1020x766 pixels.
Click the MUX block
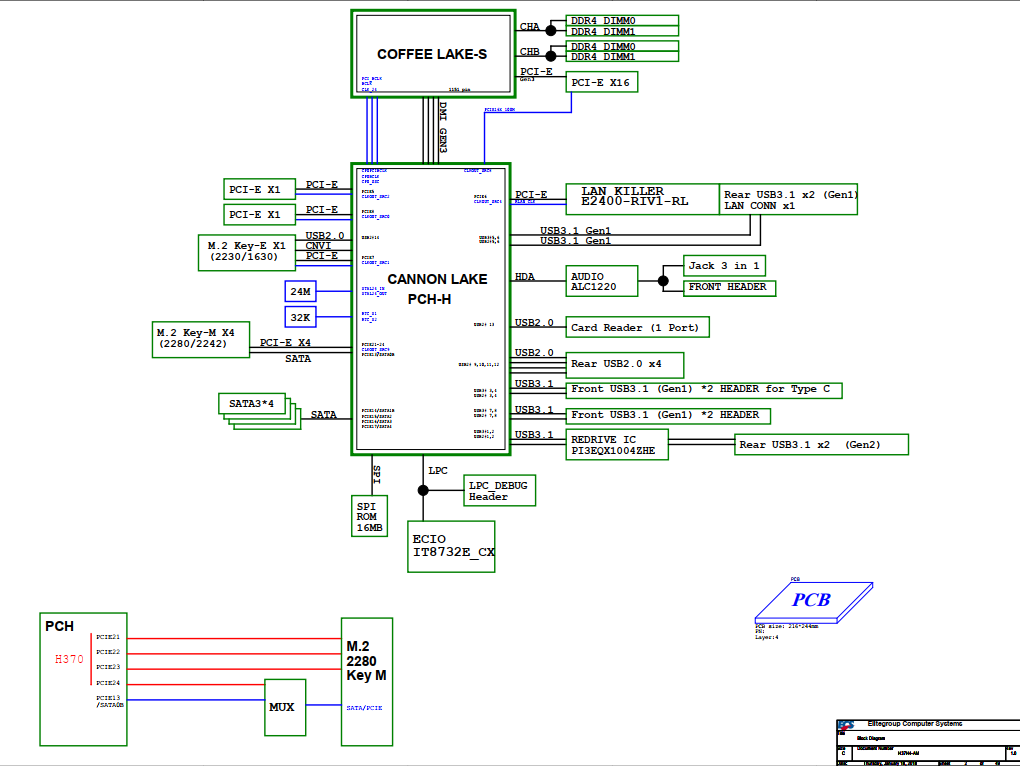tap(285, 707)
